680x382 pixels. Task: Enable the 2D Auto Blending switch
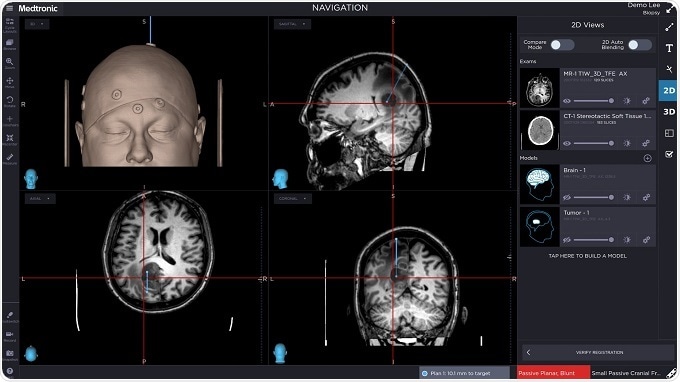click(x=640, y=45)
